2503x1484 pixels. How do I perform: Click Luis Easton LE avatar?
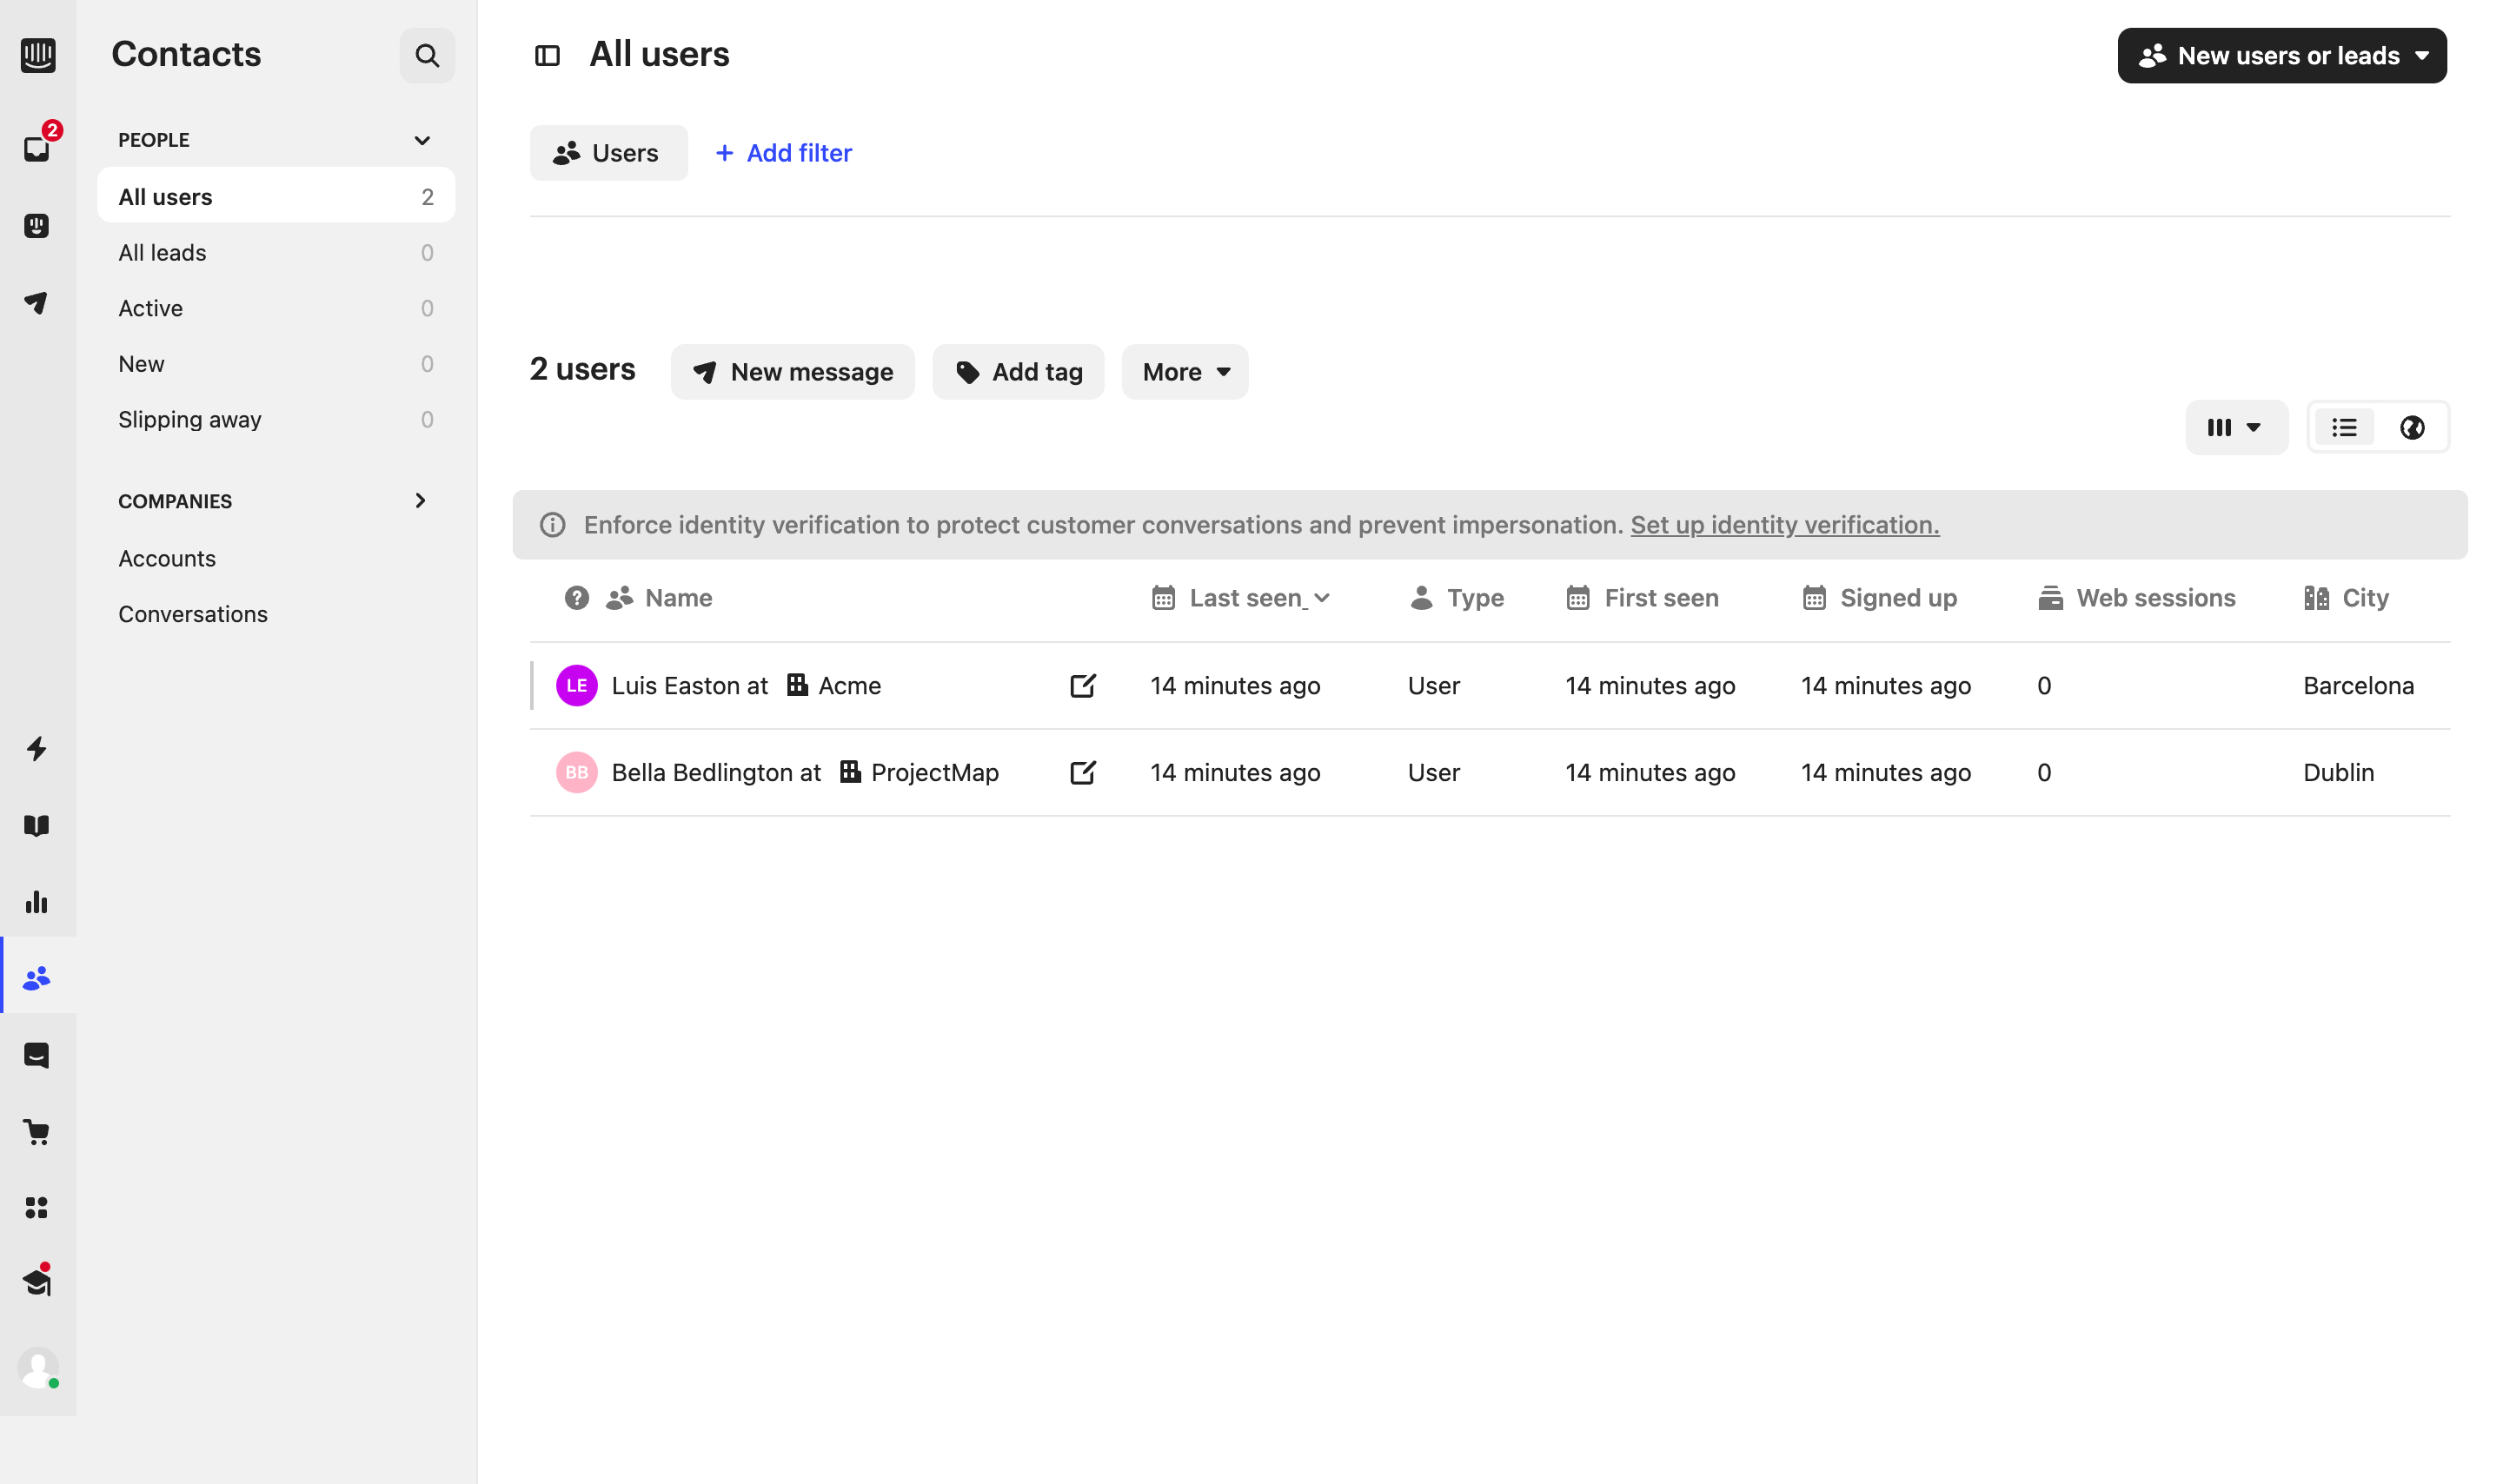(577, 686)
